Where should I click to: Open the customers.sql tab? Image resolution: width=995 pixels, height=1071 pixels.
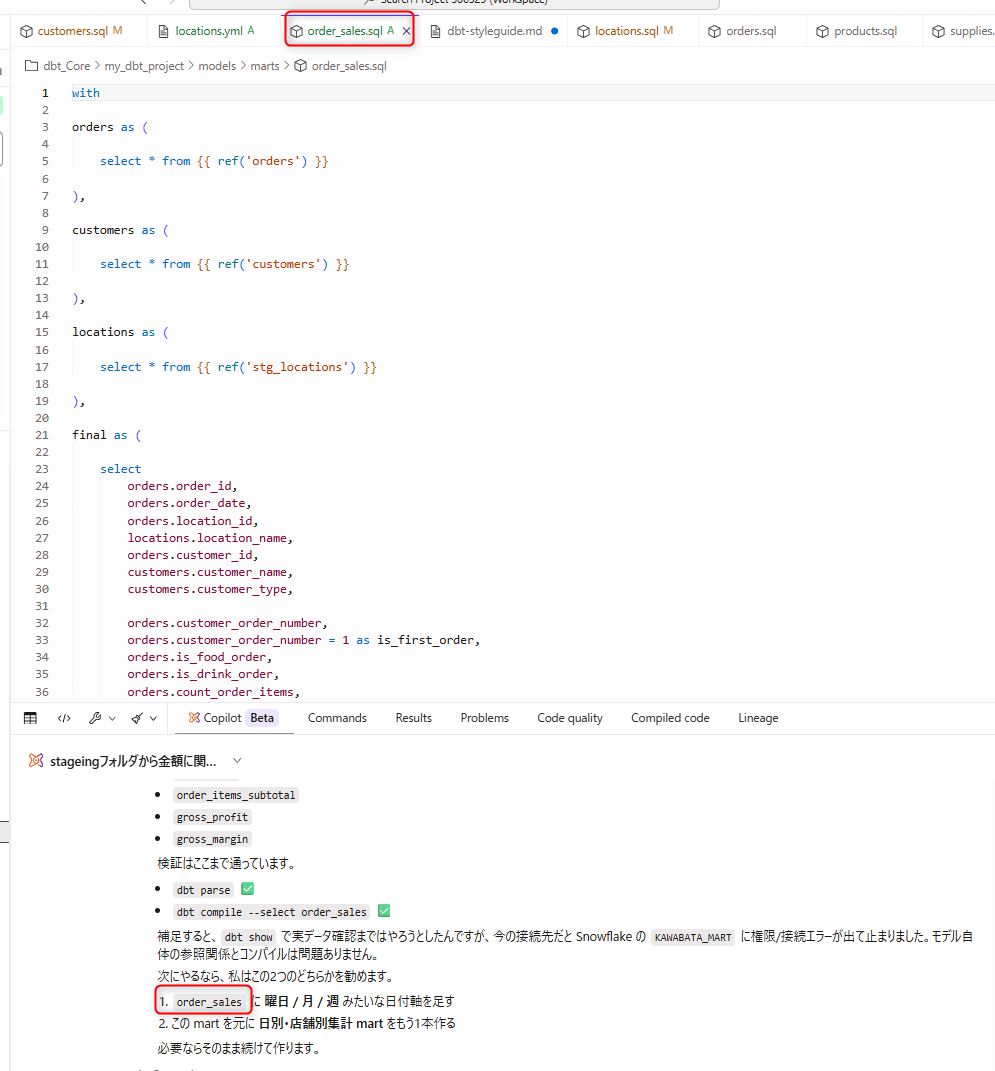(72, 31)
